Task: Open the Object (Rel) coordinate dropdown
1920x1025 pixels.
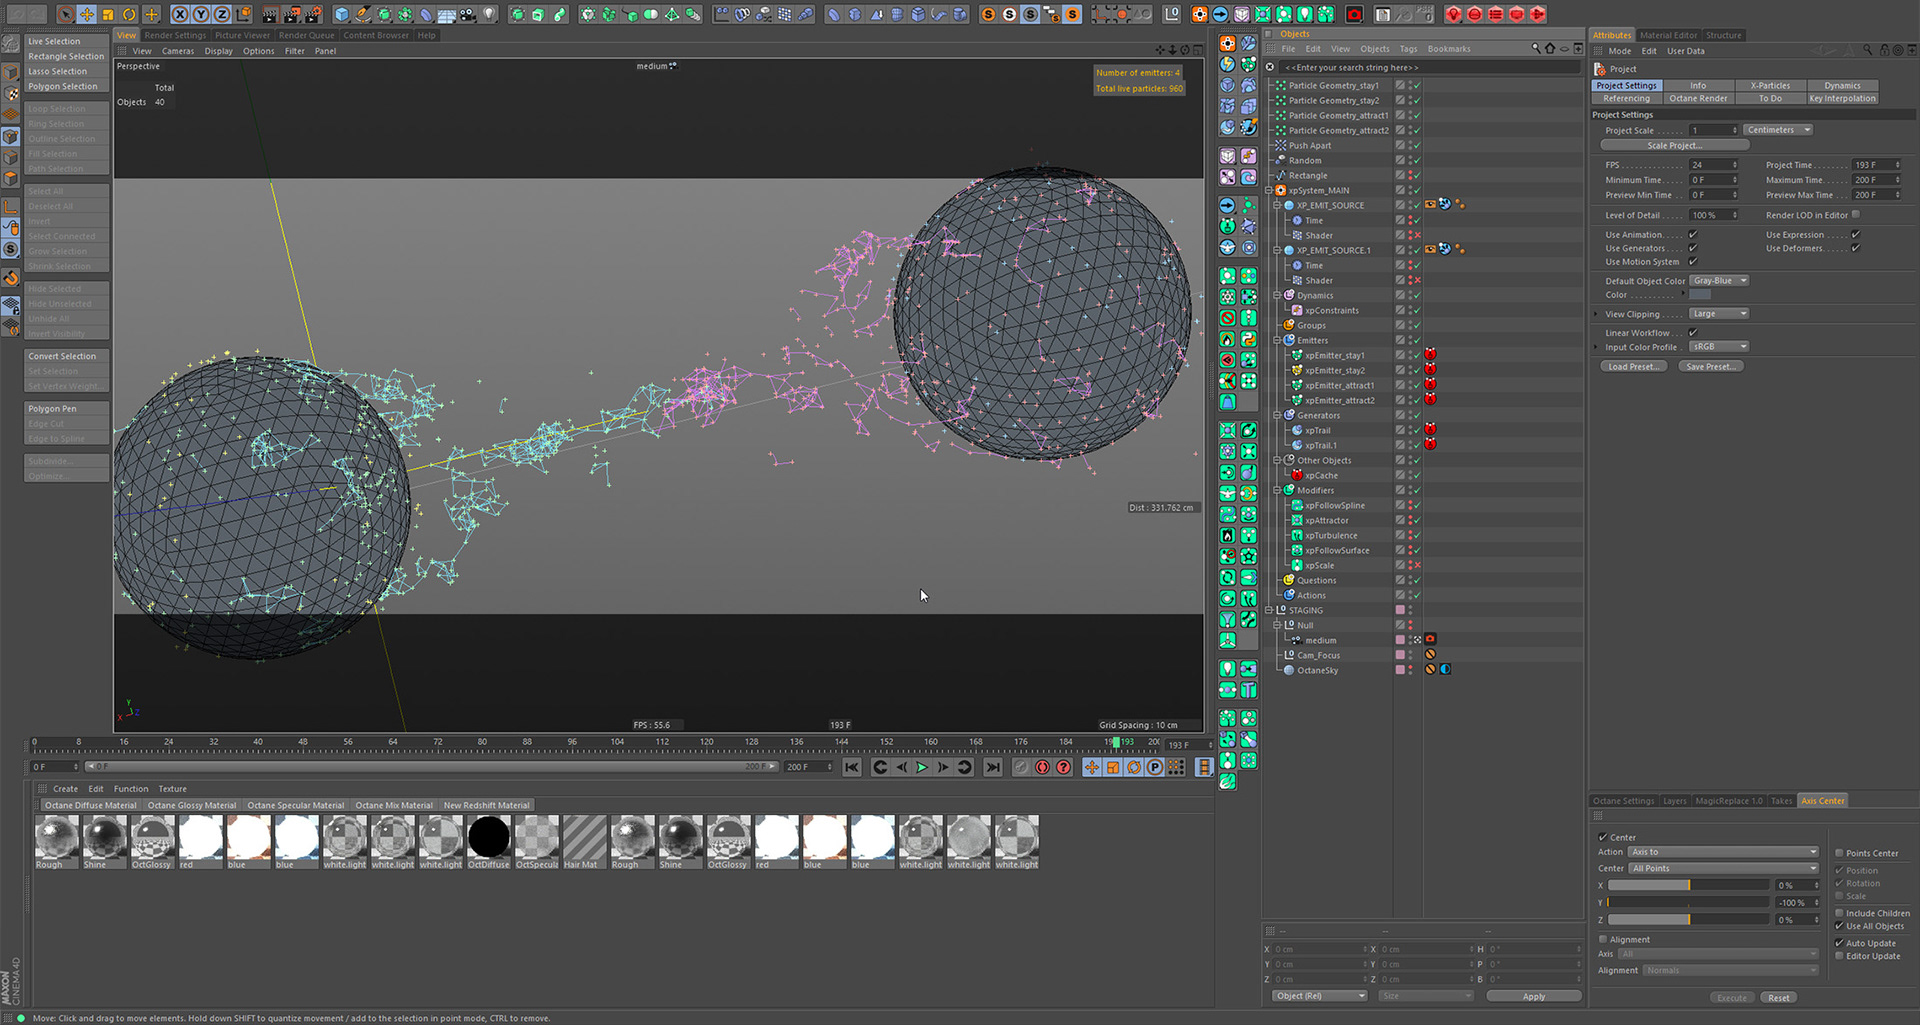Action: pos(1319,996)
